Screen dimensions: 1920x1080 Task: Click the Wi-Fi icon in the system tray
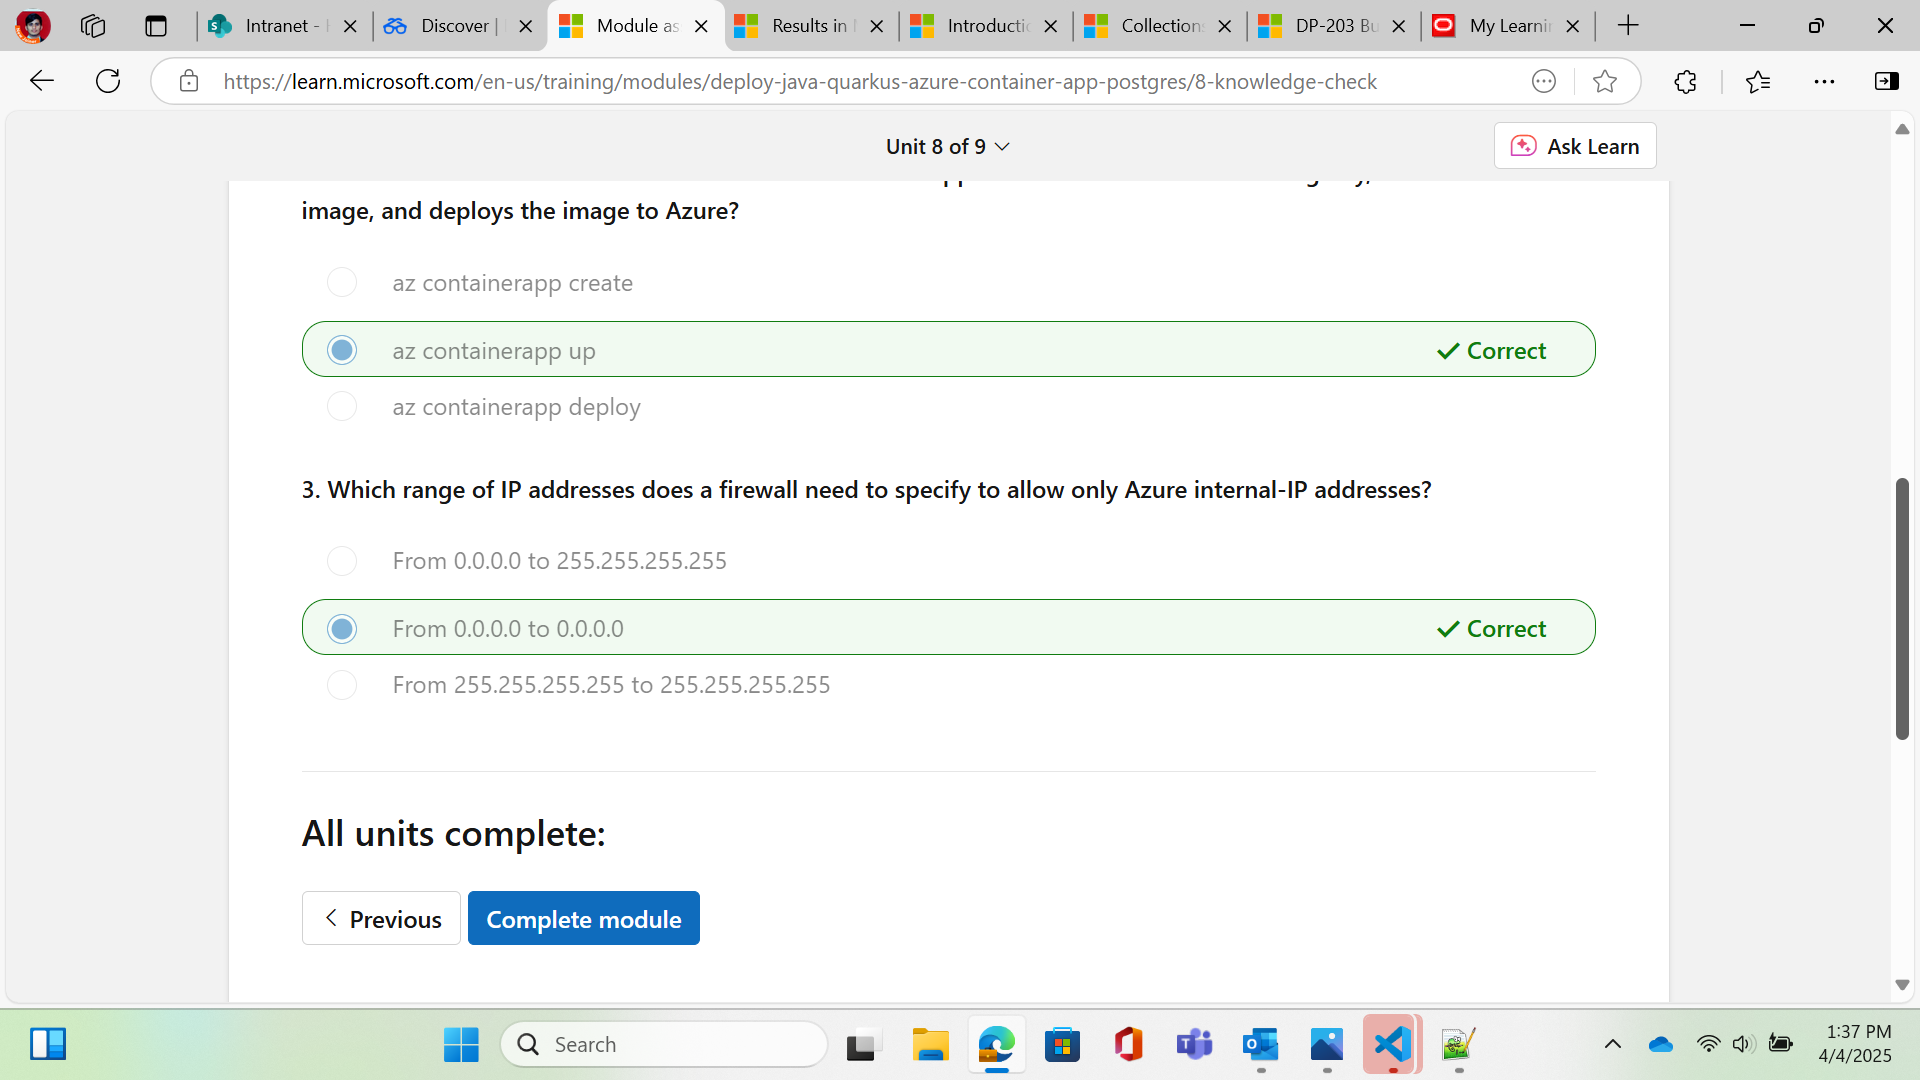tap(1708, 1043)
